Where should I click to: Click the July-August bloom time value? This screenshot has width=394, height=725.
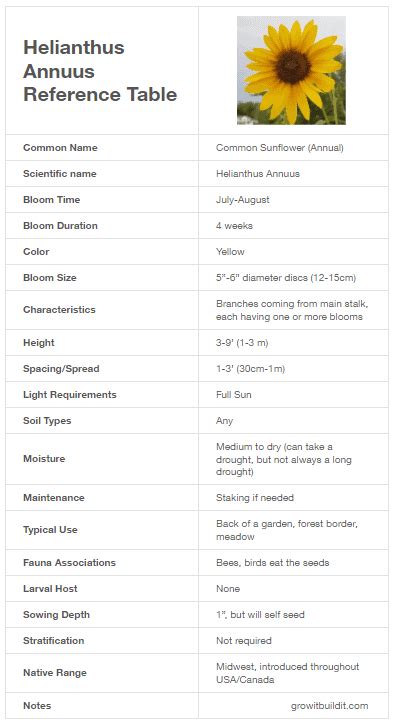click(x=243, y=200)
